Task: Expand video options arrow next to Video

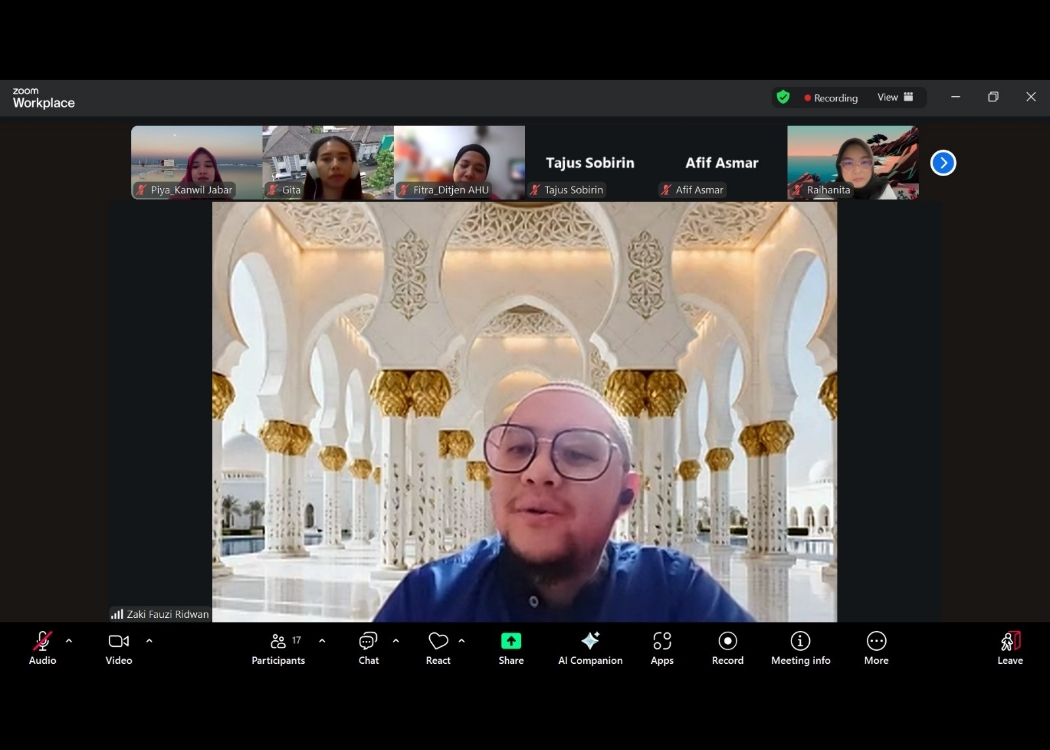Action: tap(149, 641)
